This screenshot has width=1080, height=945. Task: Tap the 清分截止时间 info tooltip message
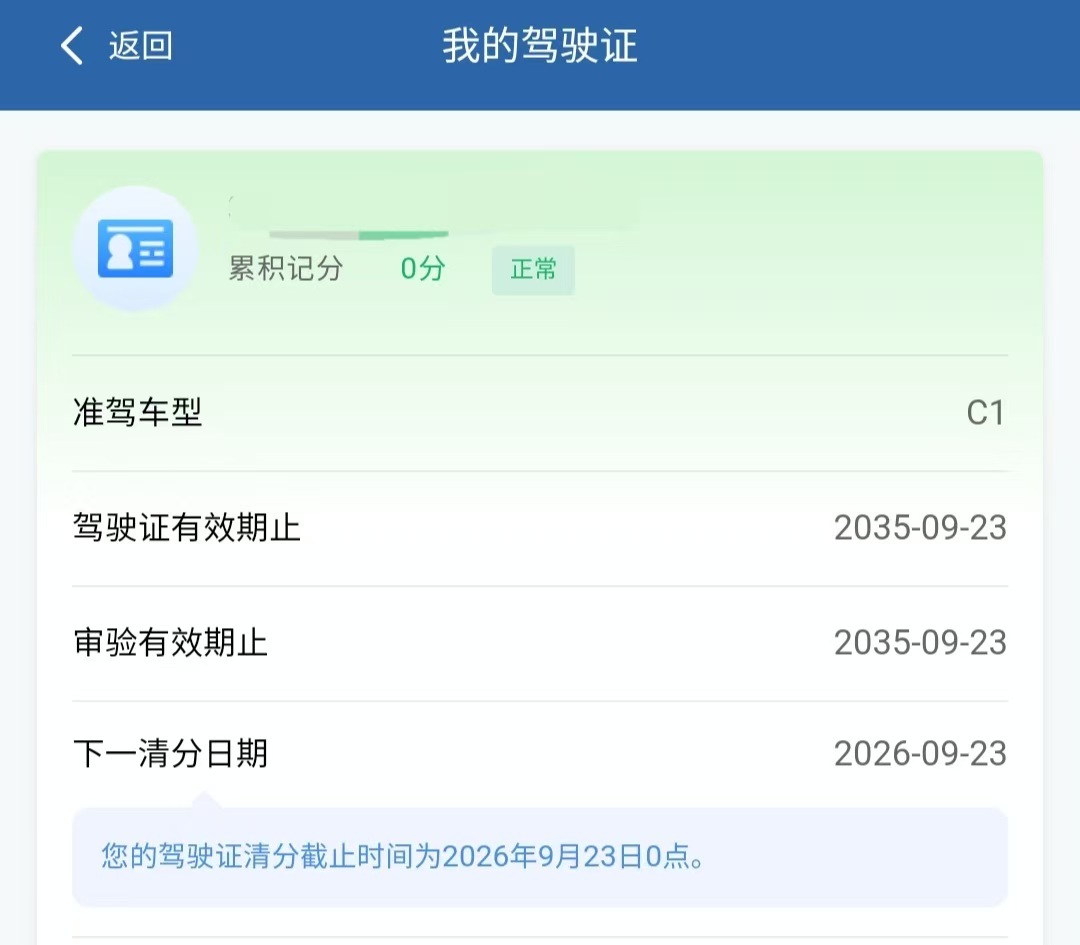(540, 857)
